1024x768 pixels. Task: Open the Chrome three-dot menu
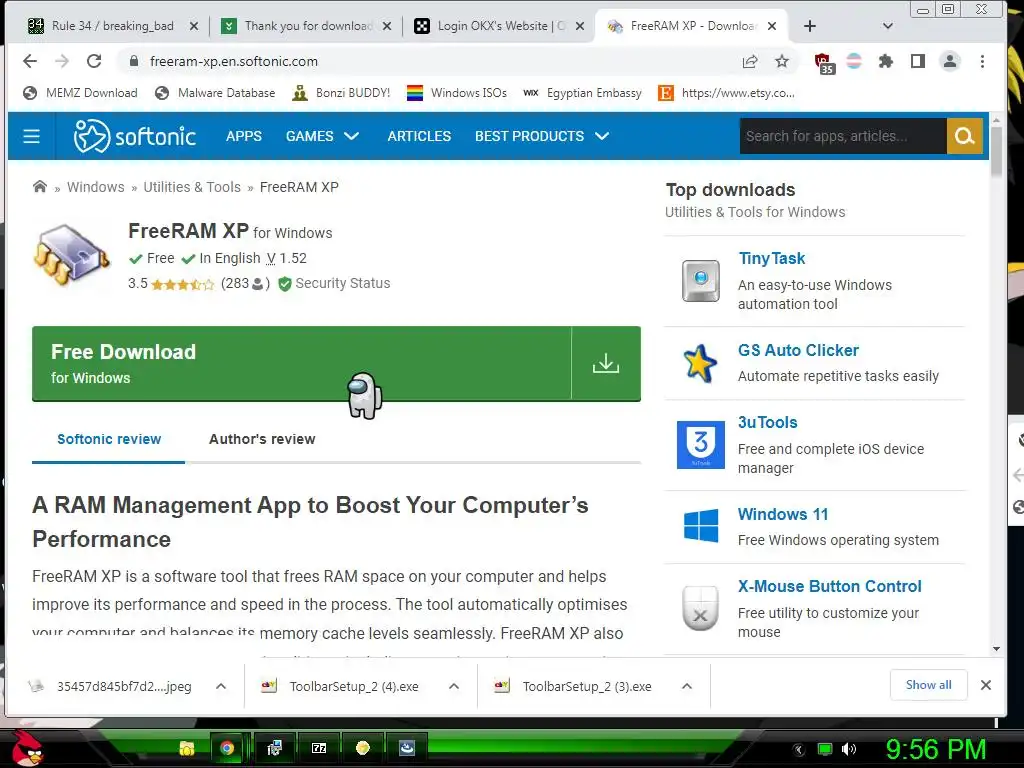click(x=982, y=61)
